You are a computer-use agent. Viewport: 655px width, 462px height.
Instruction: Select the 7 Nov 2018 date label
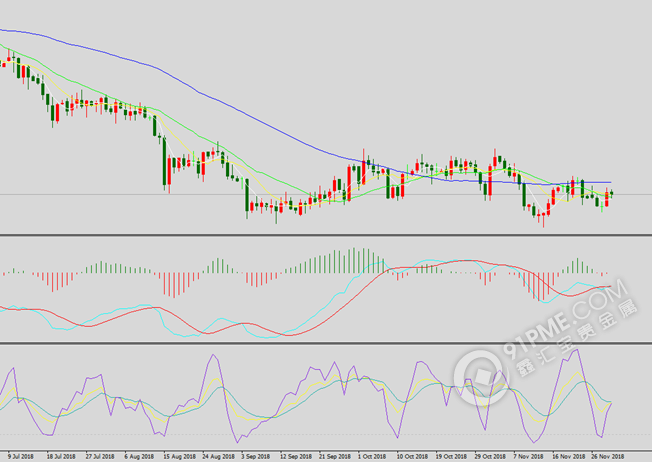[x=526, y=454]
